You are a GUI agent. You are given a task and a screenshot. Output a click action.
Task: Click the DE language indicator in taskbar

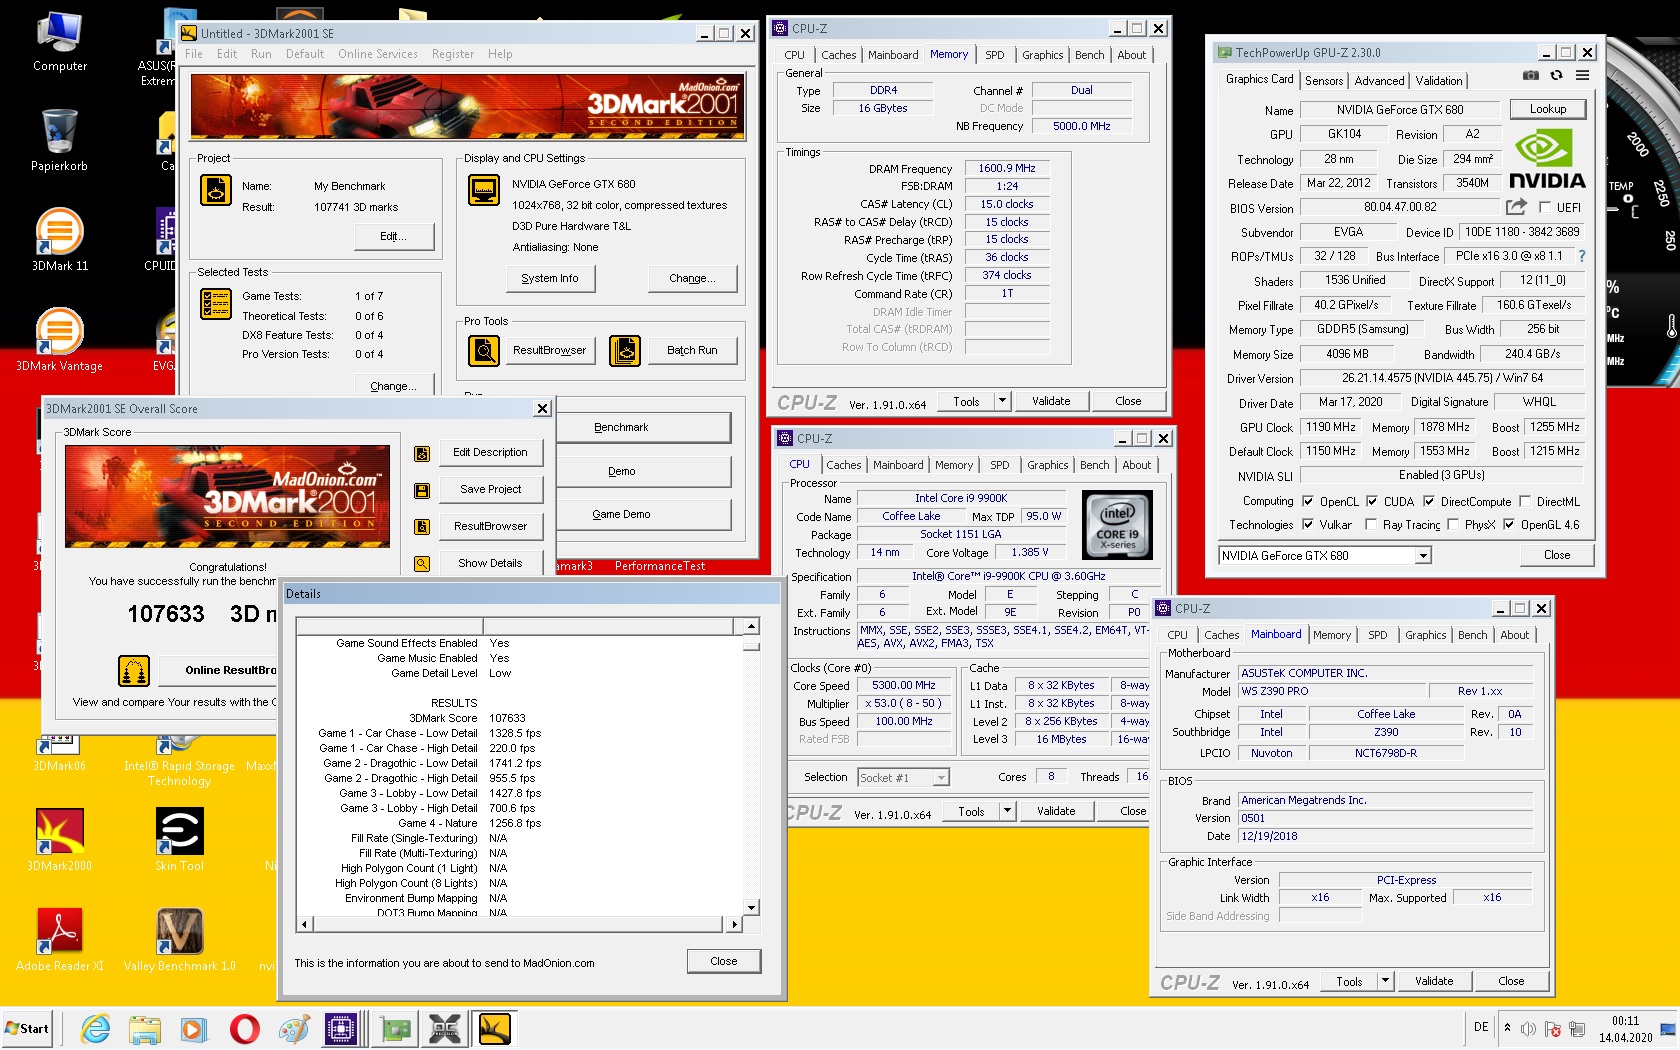(x=1481, y=1027)
